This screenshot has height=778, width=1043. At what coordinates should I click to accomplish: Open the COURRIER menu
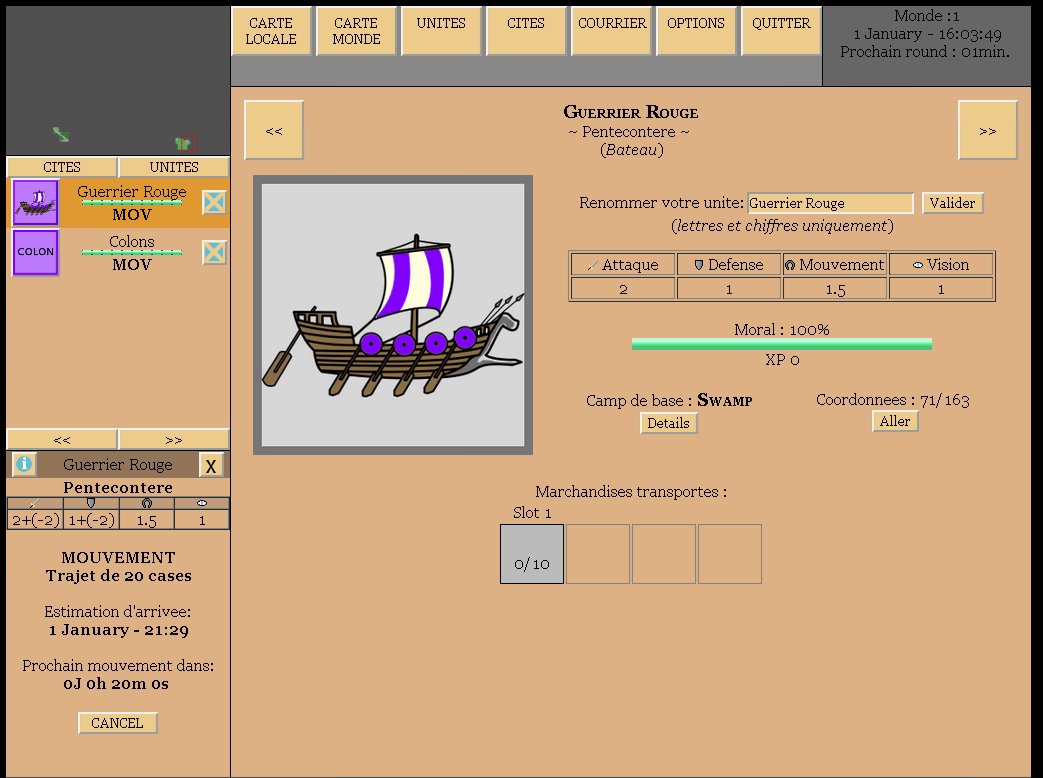point(611,31)
